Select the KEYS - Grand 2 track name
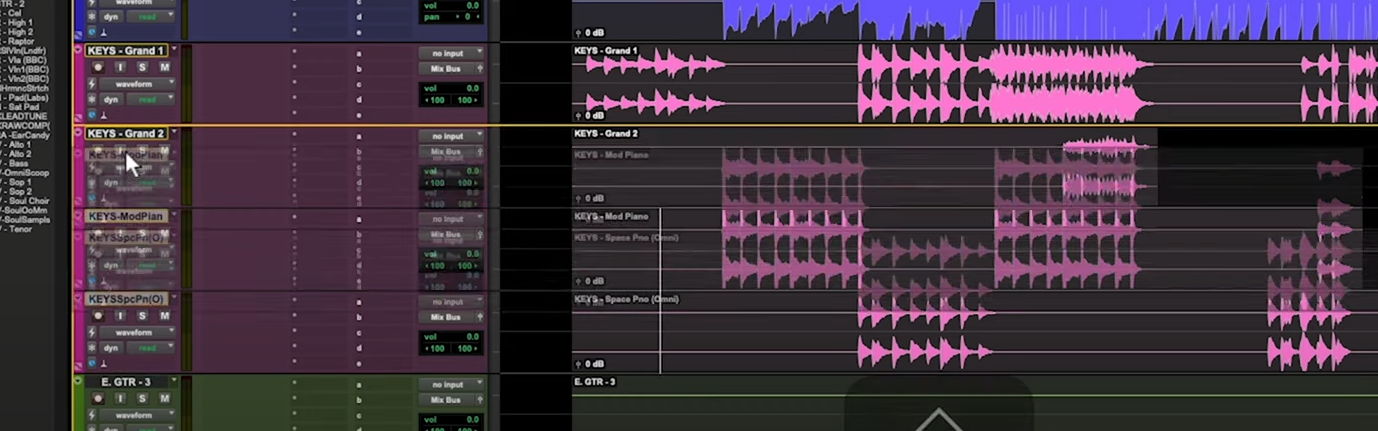The image size is (1378, 431). (x=126, y=133)
